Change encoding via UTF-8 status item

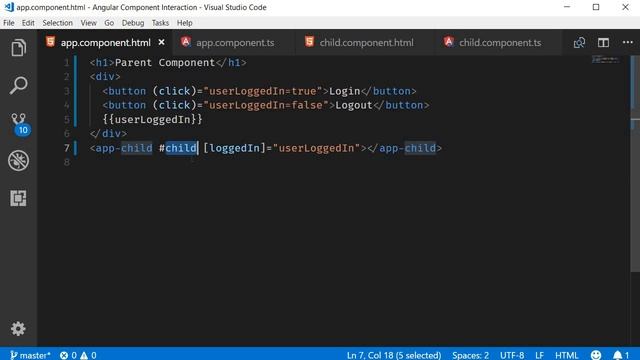point(512,355)
